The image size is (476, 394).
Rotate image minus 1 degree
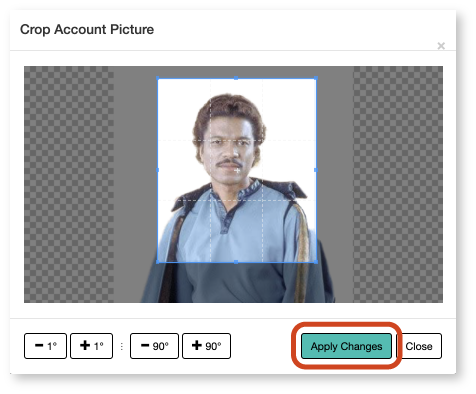point(45,346)
